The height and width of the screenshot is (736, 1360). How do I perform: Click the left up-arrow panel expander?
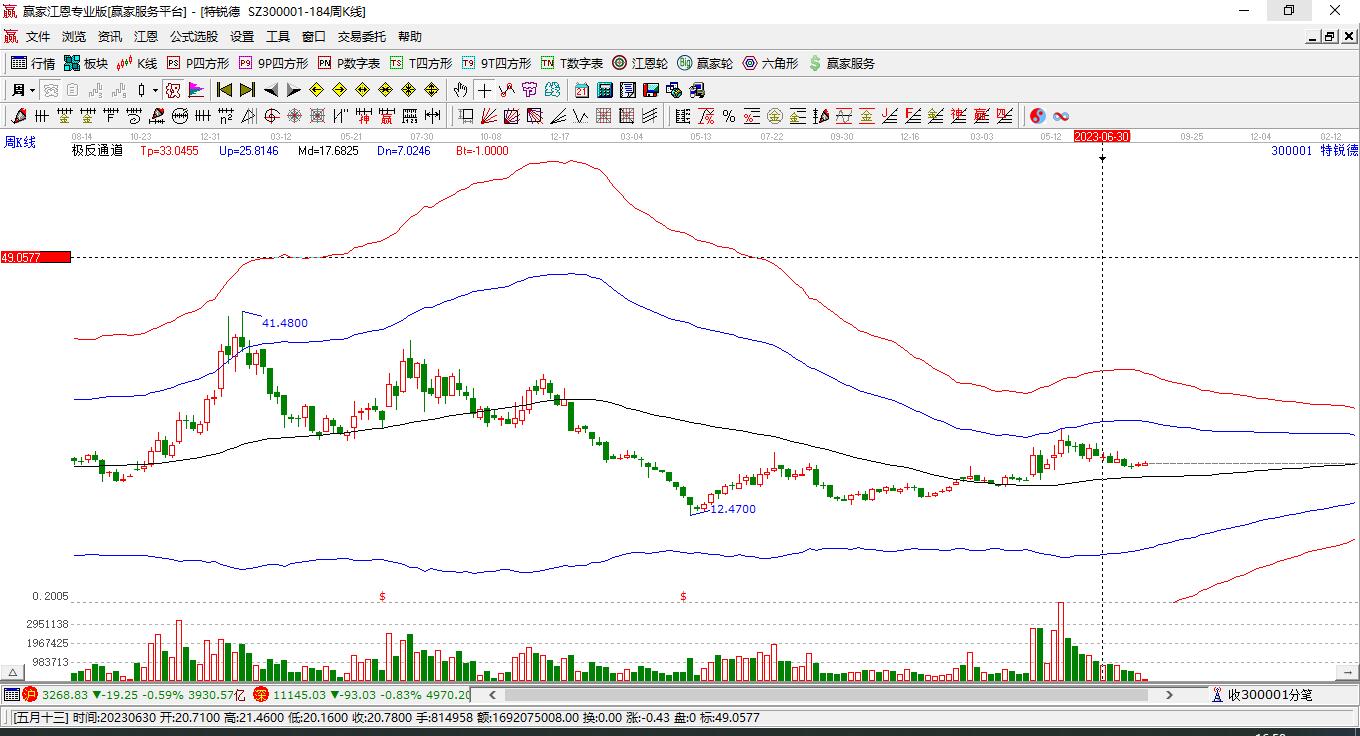[13, 673]
